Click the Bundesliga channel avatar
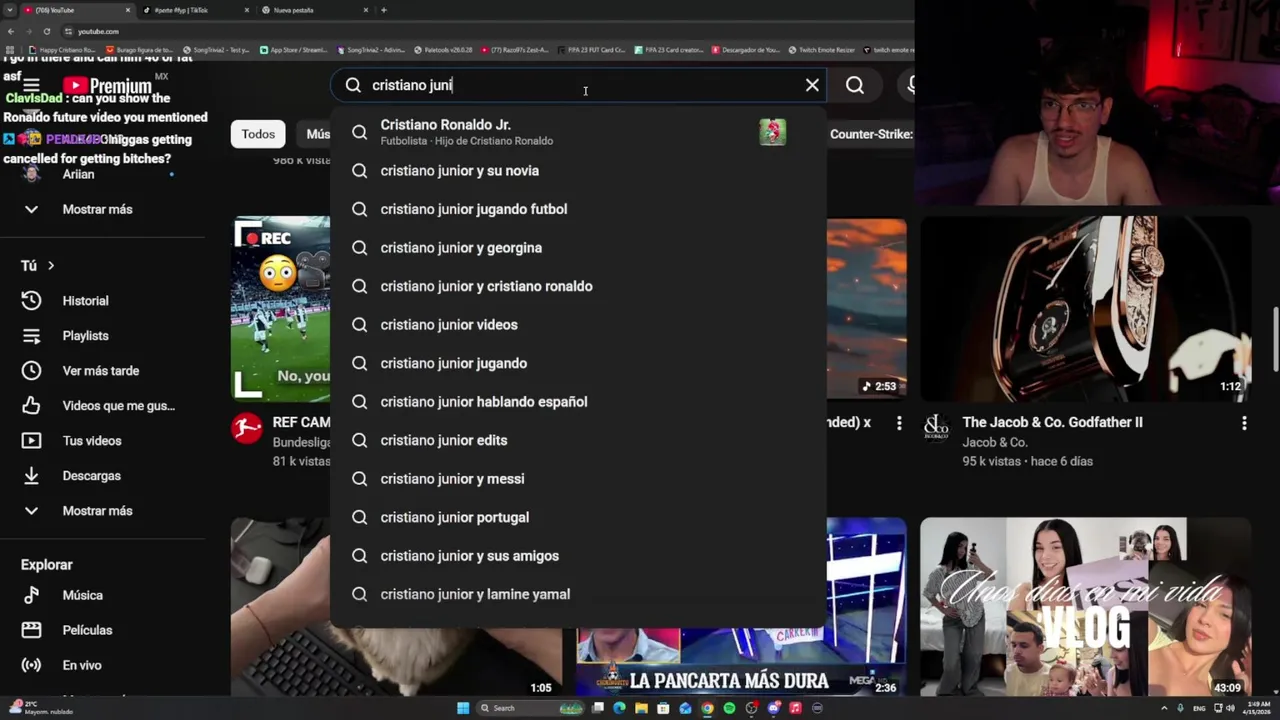 [x=246, y=428]
